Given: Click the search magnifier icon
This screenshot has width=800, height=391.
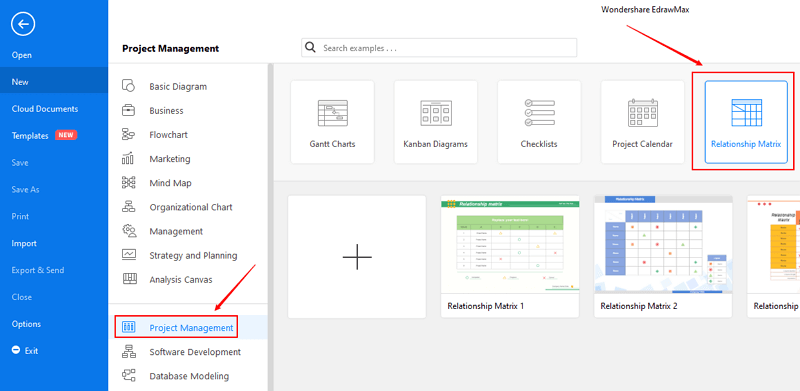Looking at the screenshot, I should pos(310,47).
